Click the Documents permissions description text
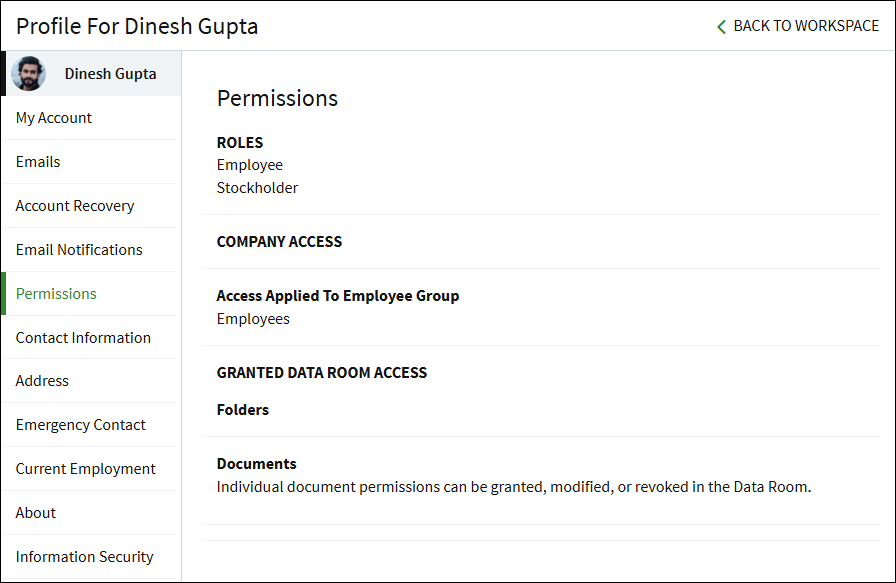 [x=513, y=487]
